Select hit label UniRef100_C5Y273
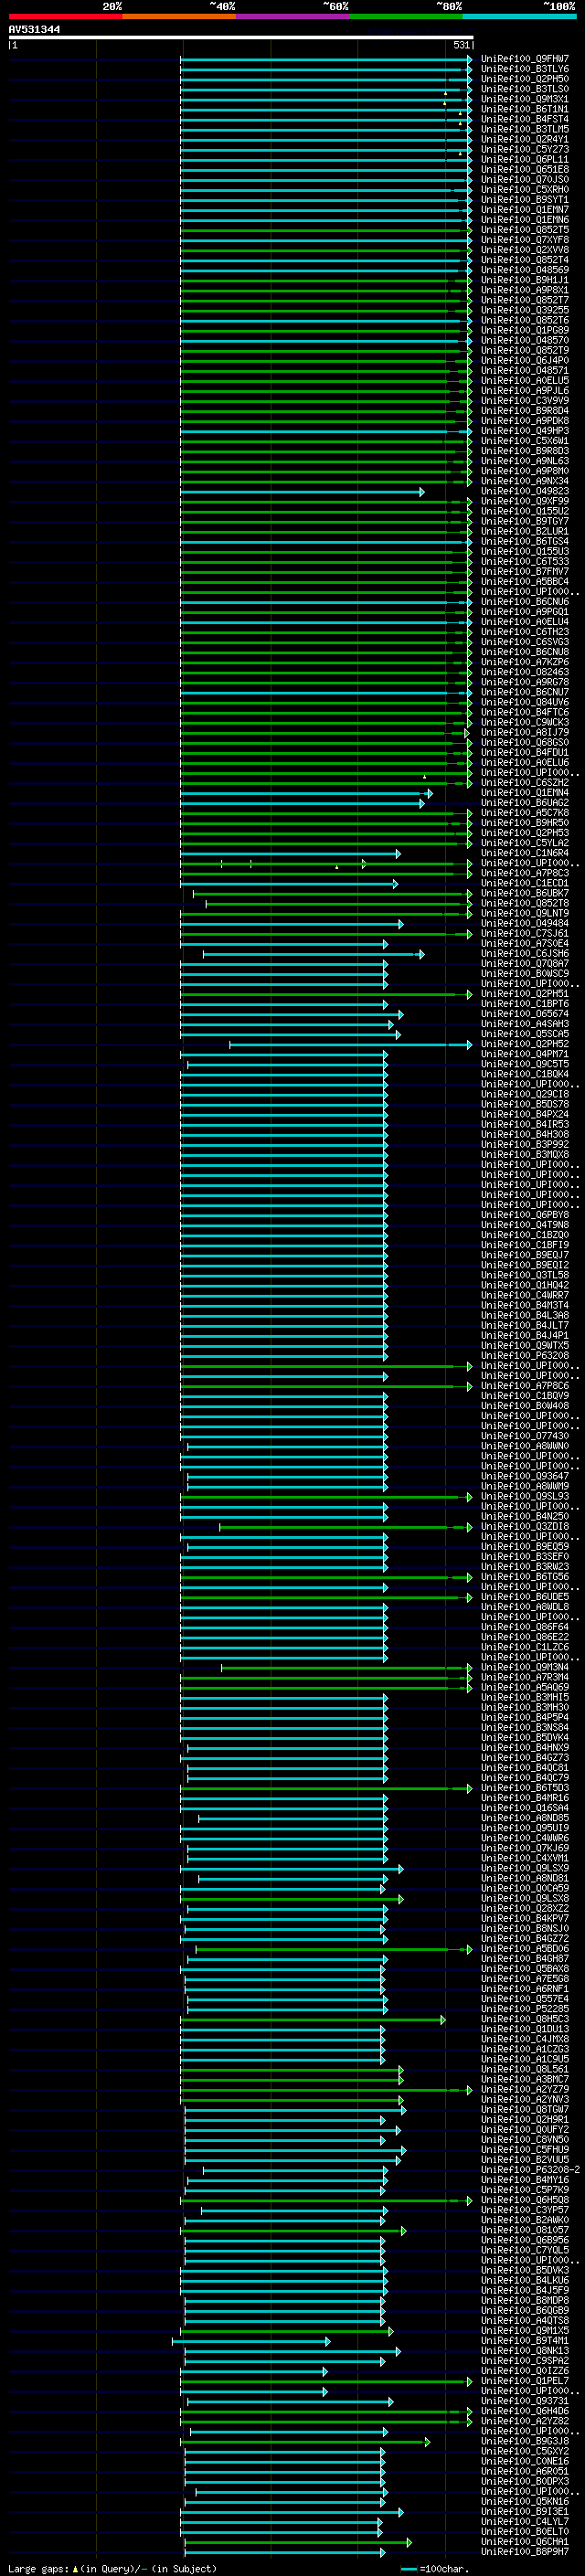Viewport: 585px width, 2576px height. click(x=525, y=149)
